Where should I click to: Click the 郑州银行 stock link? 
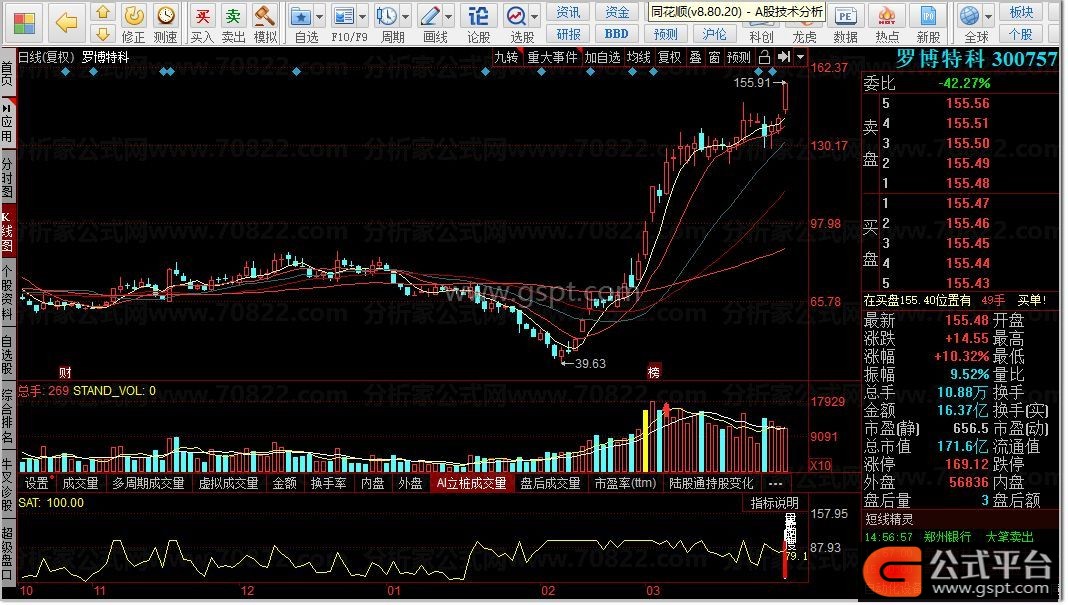click(x=946, y=537)
